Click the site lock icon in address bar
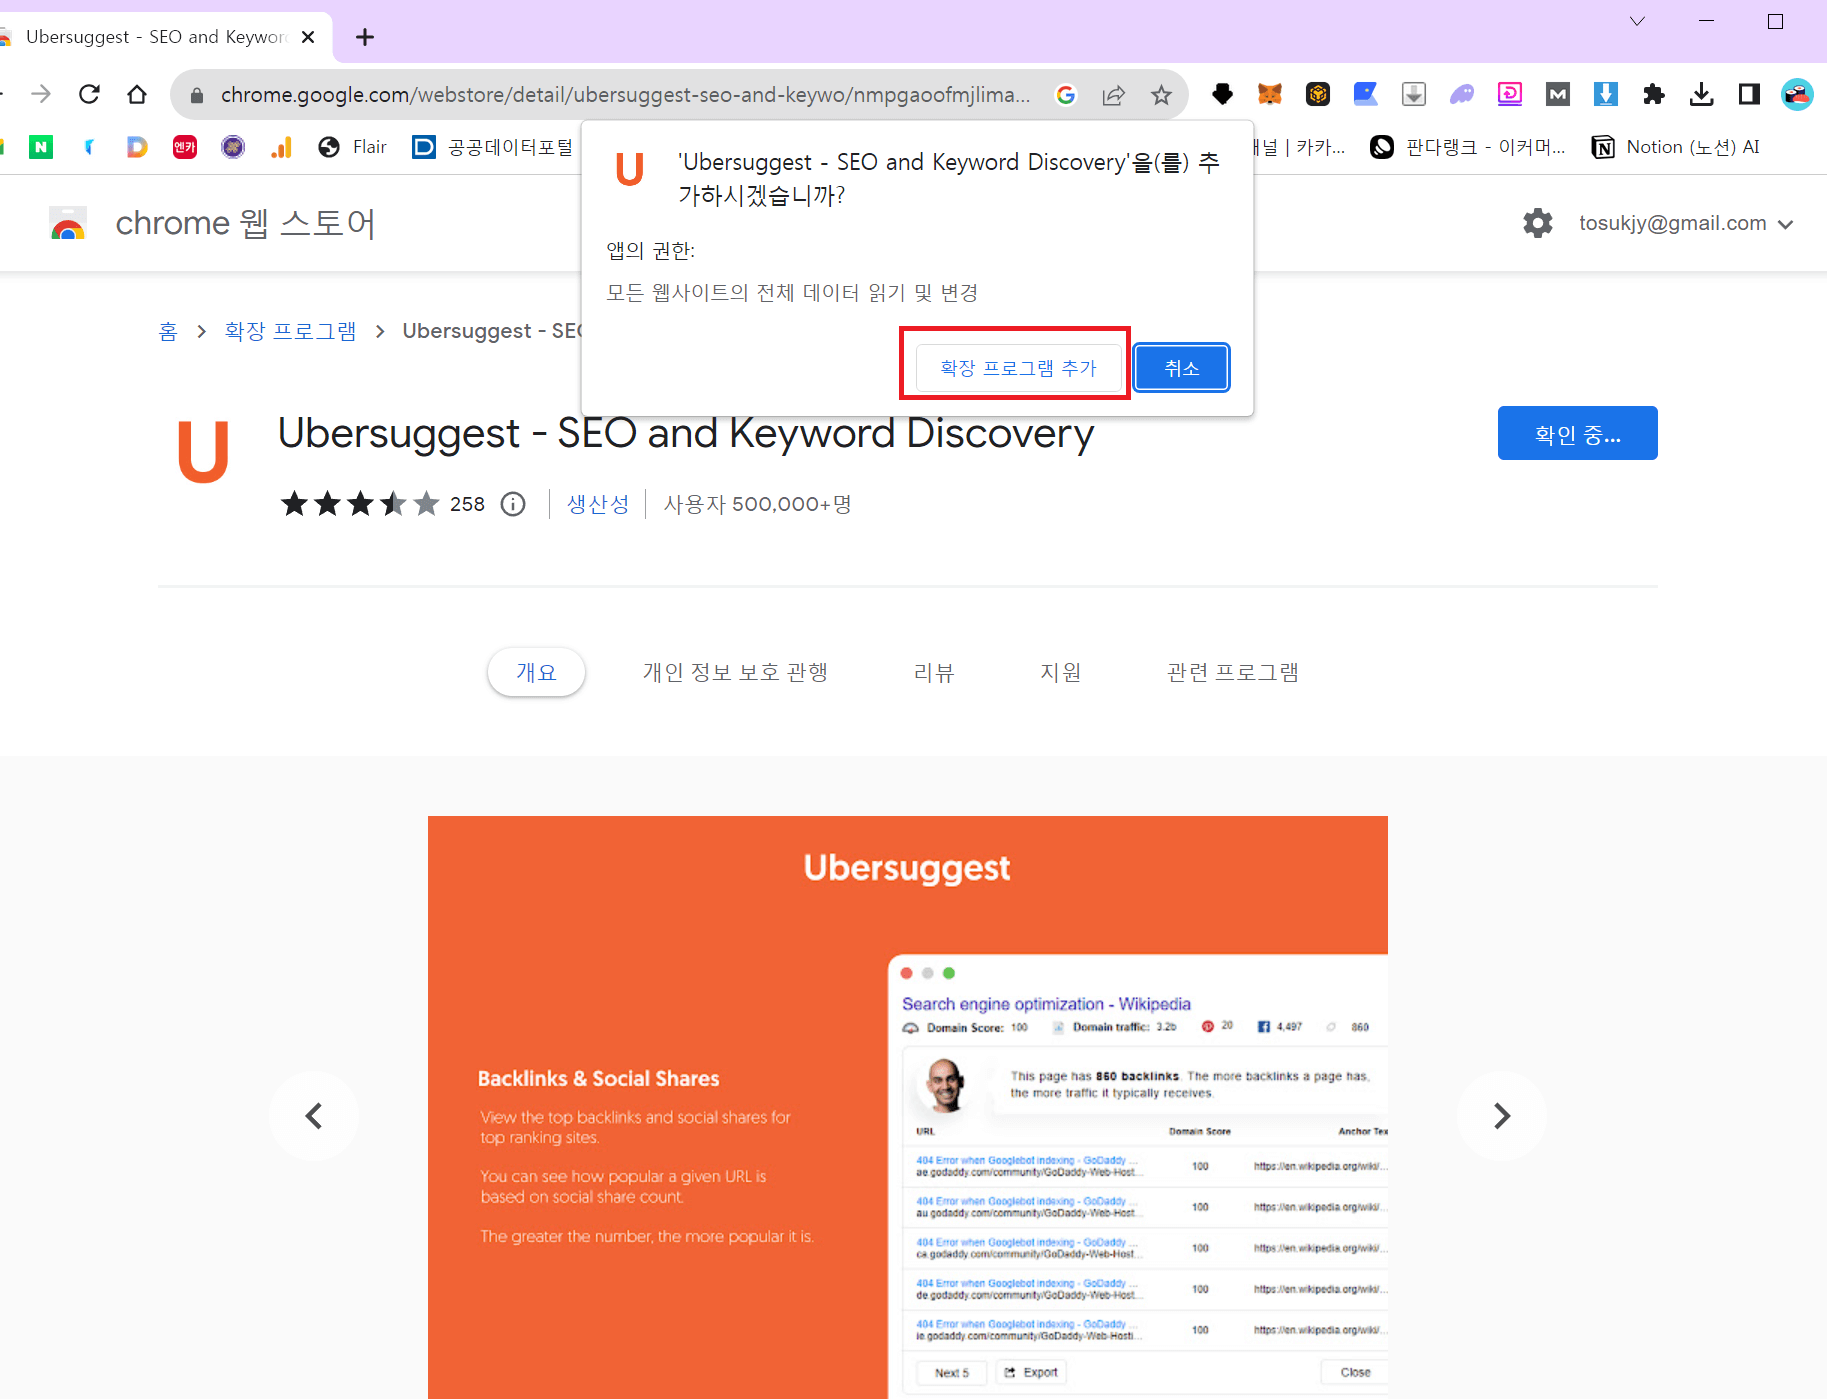1827x1399 pixels. tap(197, 95)
